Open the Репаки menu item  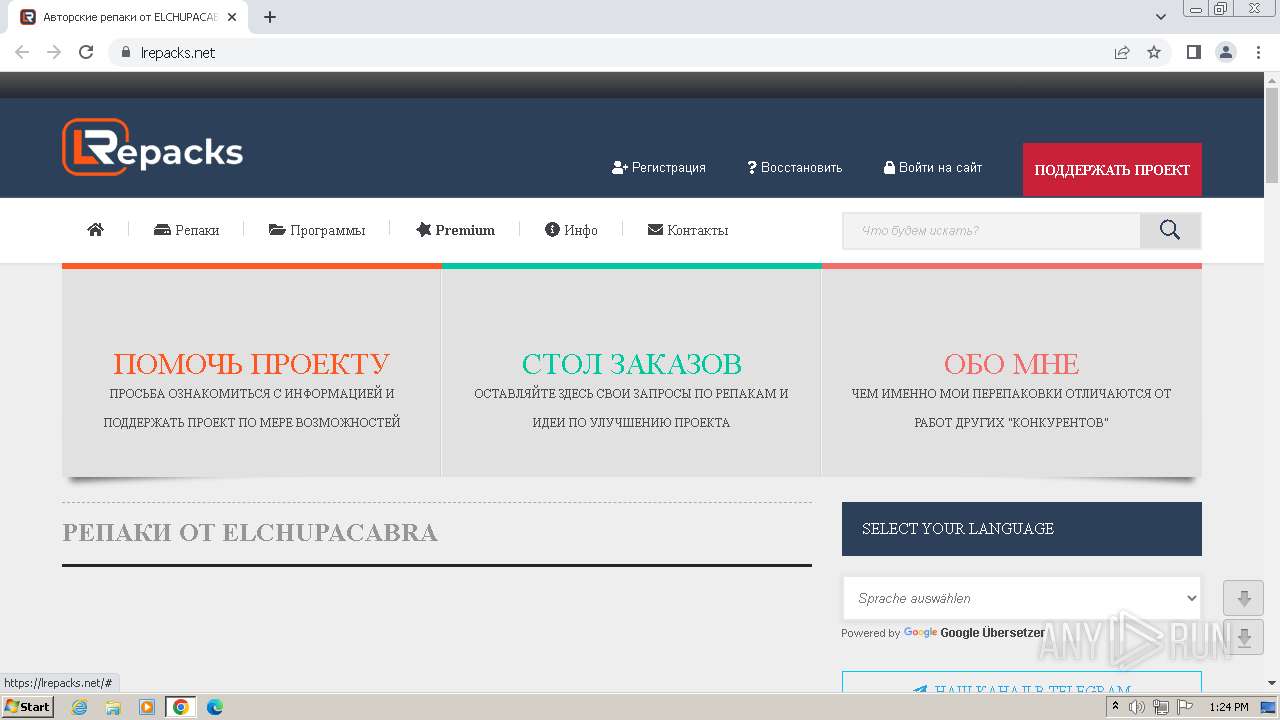(187, 230)
